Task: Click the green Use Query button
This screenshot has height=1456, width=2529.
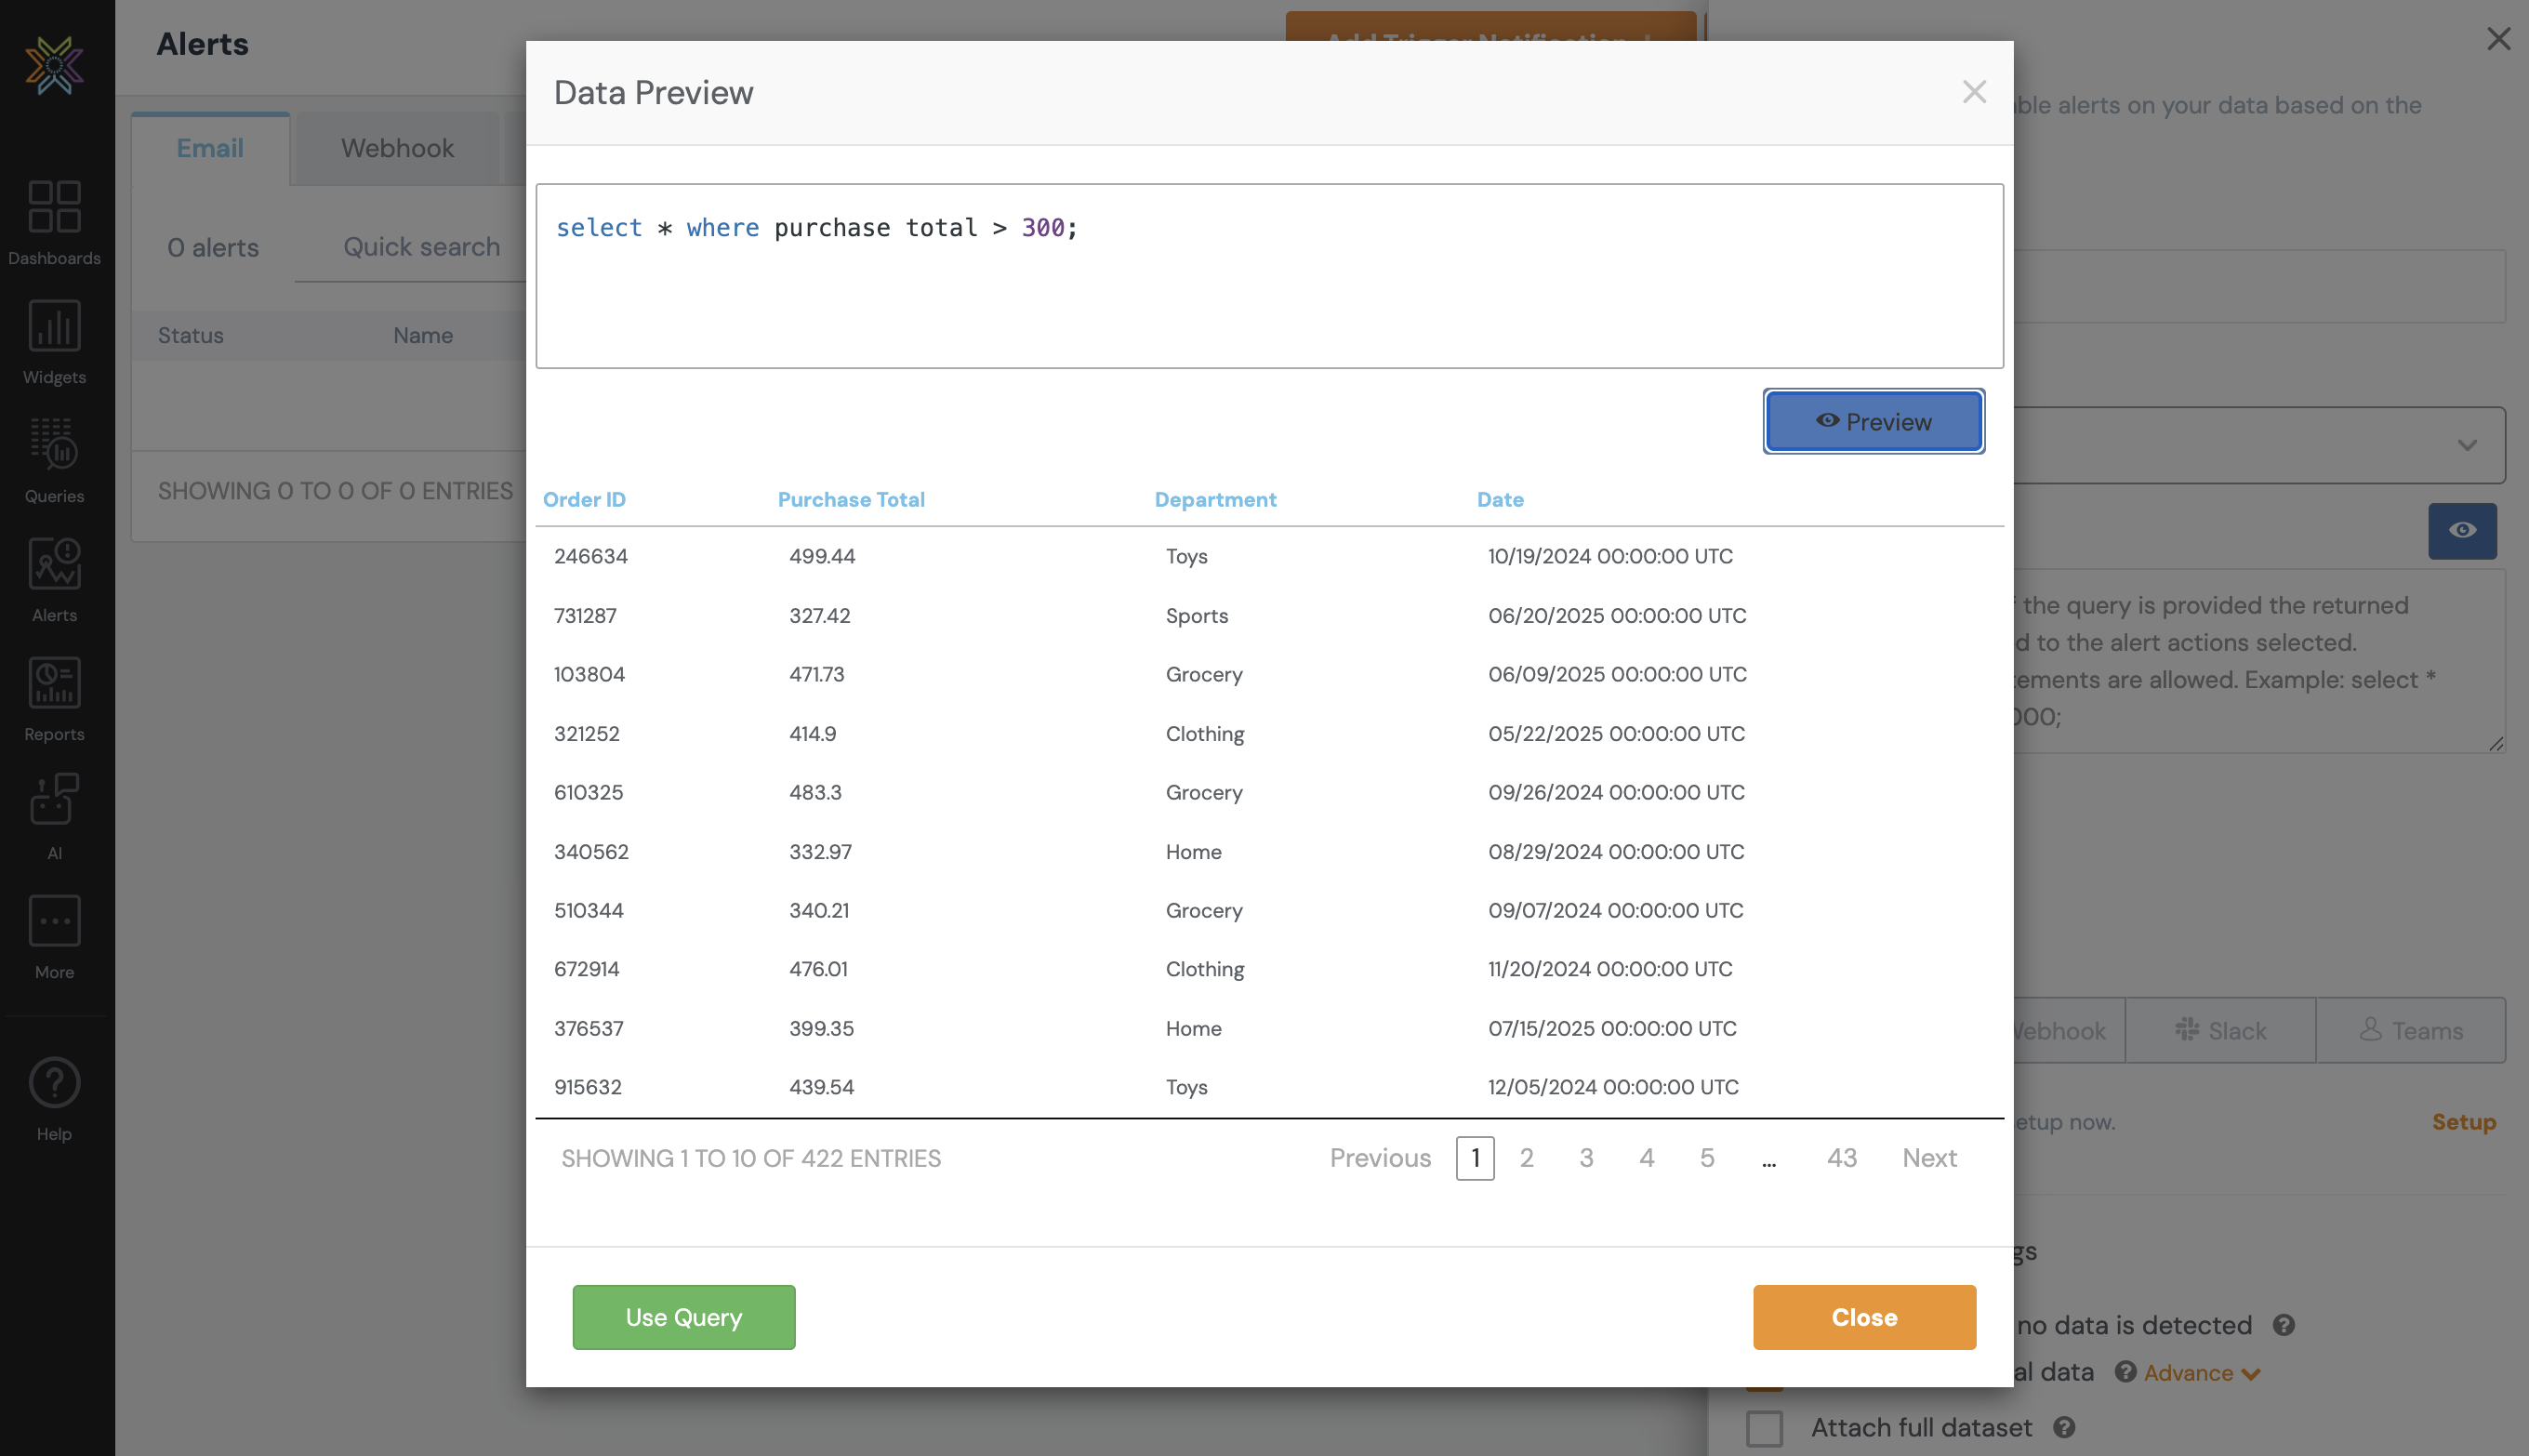Action: 683,1317
